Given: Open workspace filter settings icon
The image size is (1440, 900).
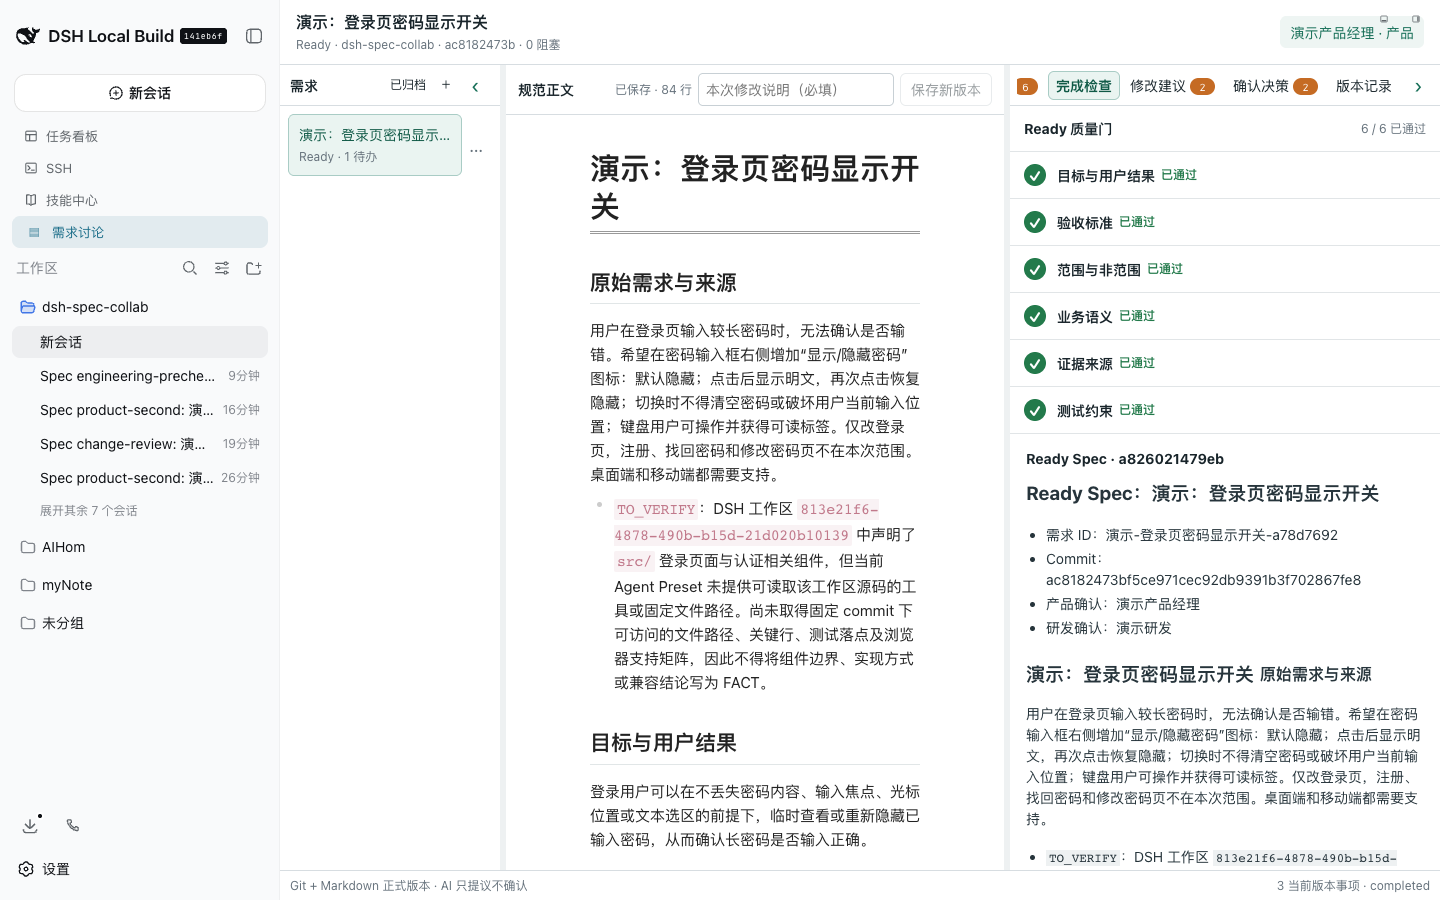Looking at the screenshot, I should tap(222, 268).
